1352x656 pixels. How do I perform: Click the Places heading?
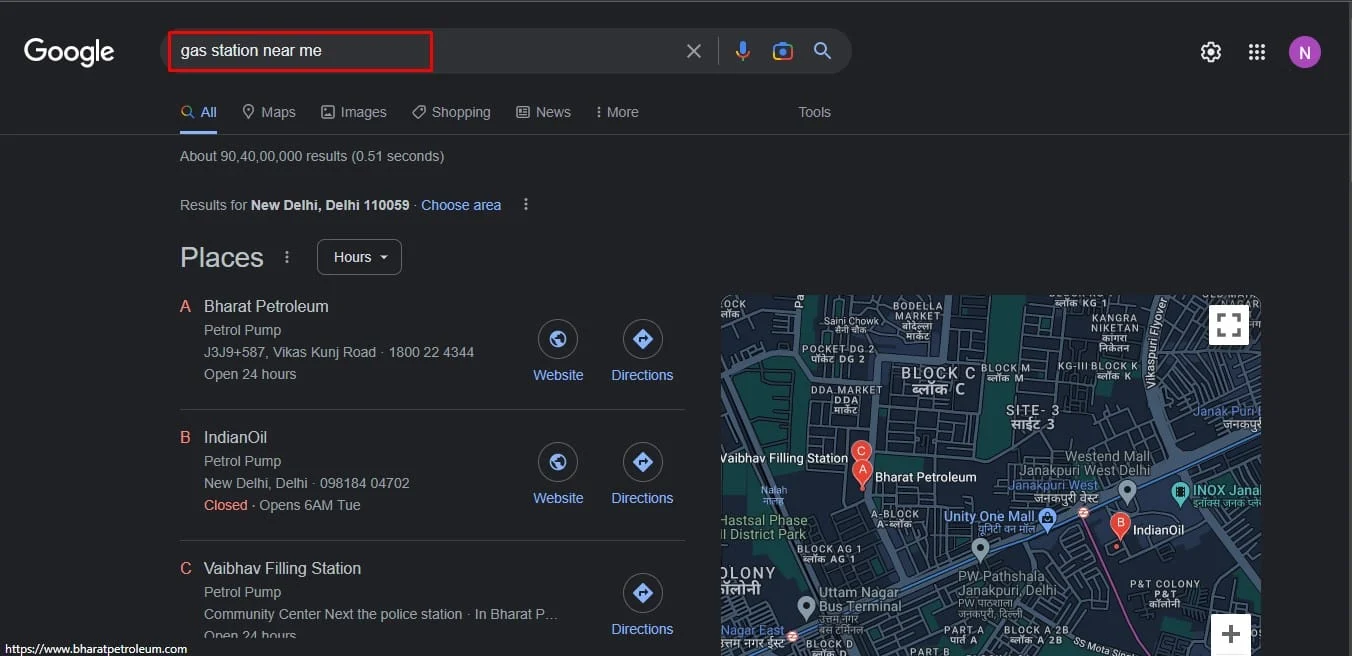point(222,257)
